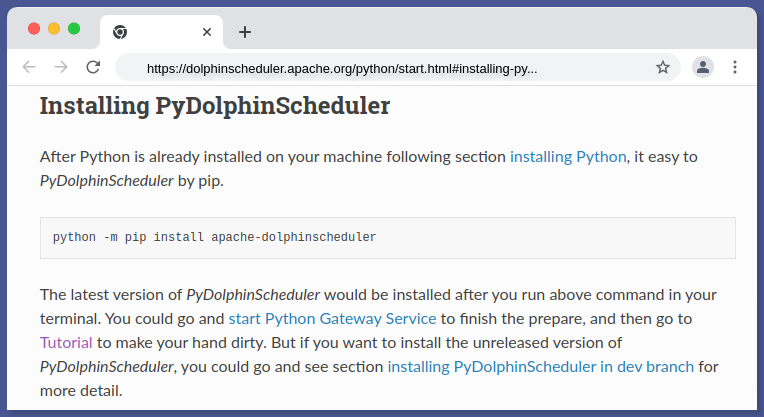
Task: Go forward to the next page
Action: pos(61,67)
